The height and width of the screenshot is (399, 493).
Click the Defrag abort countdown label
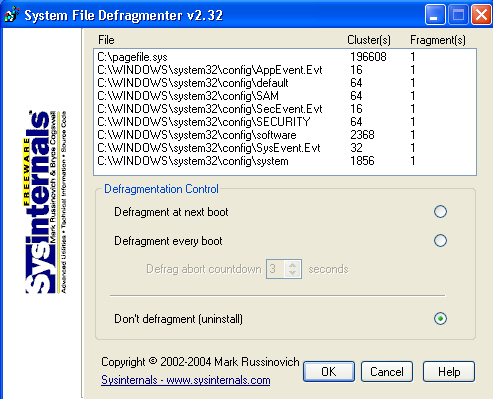[x=204, y=269]
